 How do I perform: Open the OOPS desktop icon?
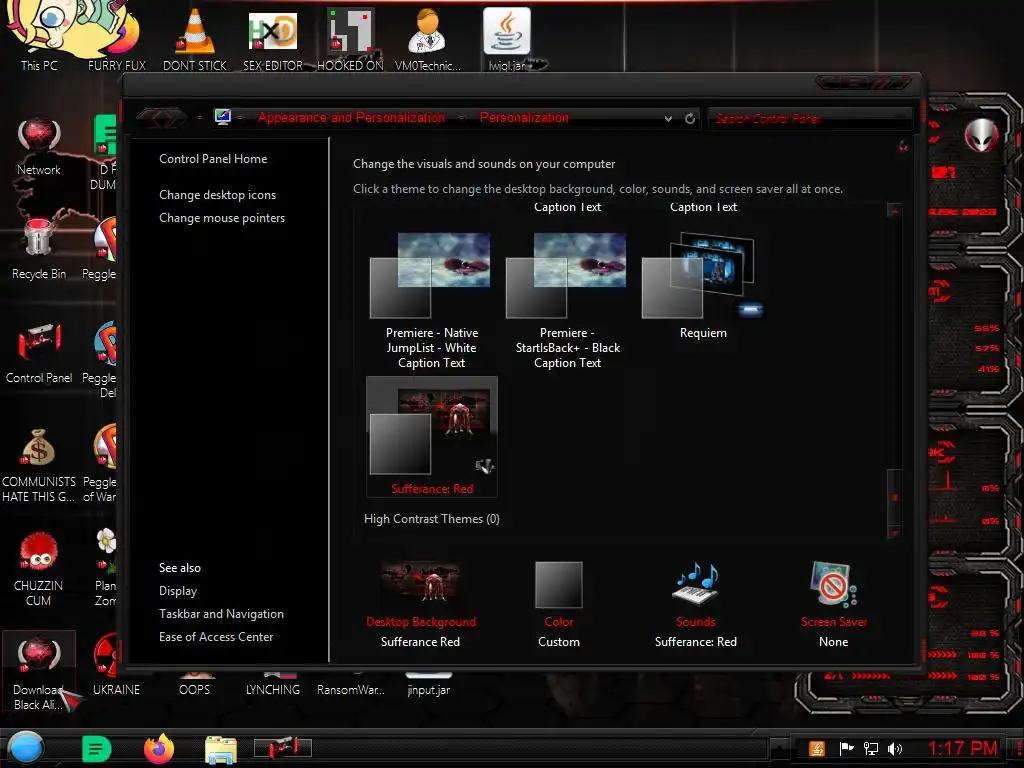(195, 683)
